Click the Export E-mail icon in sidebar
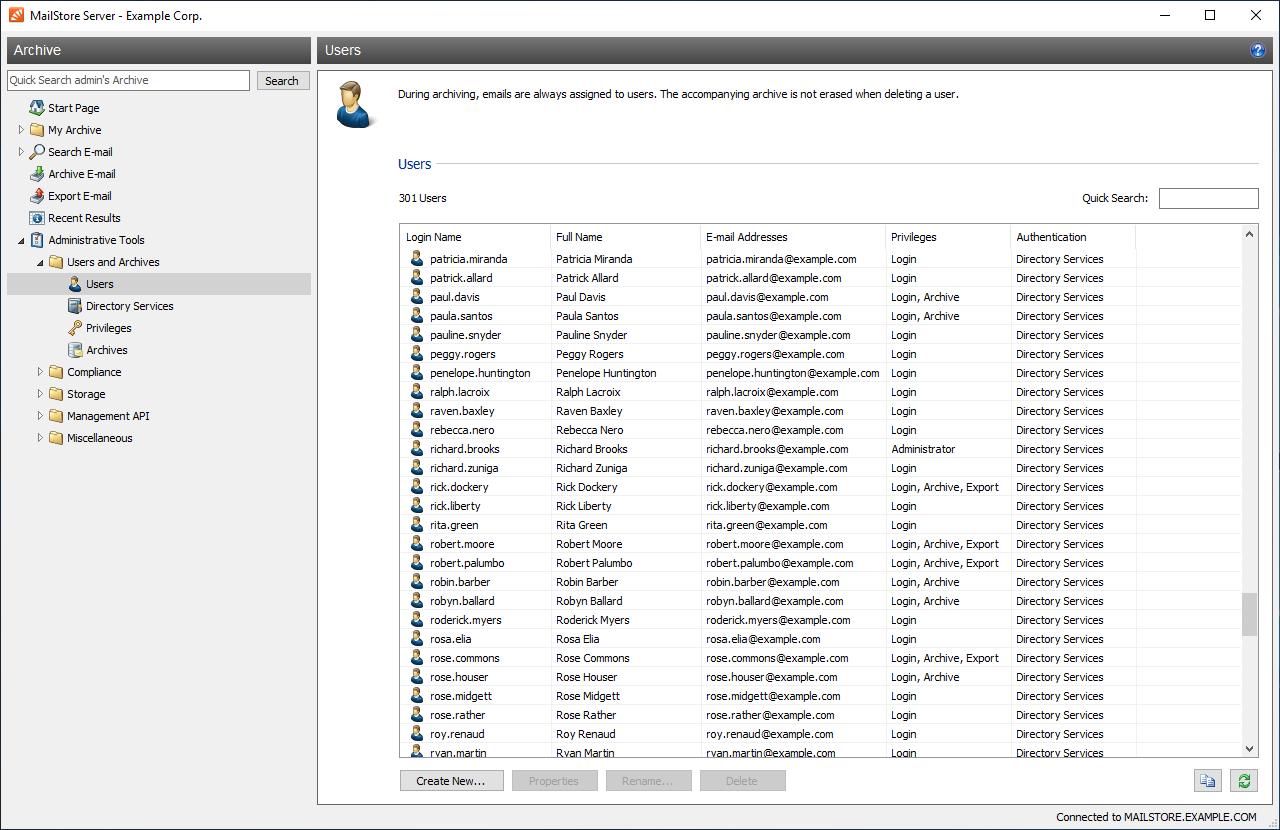 pyautogui.click(x=37, y=196)
